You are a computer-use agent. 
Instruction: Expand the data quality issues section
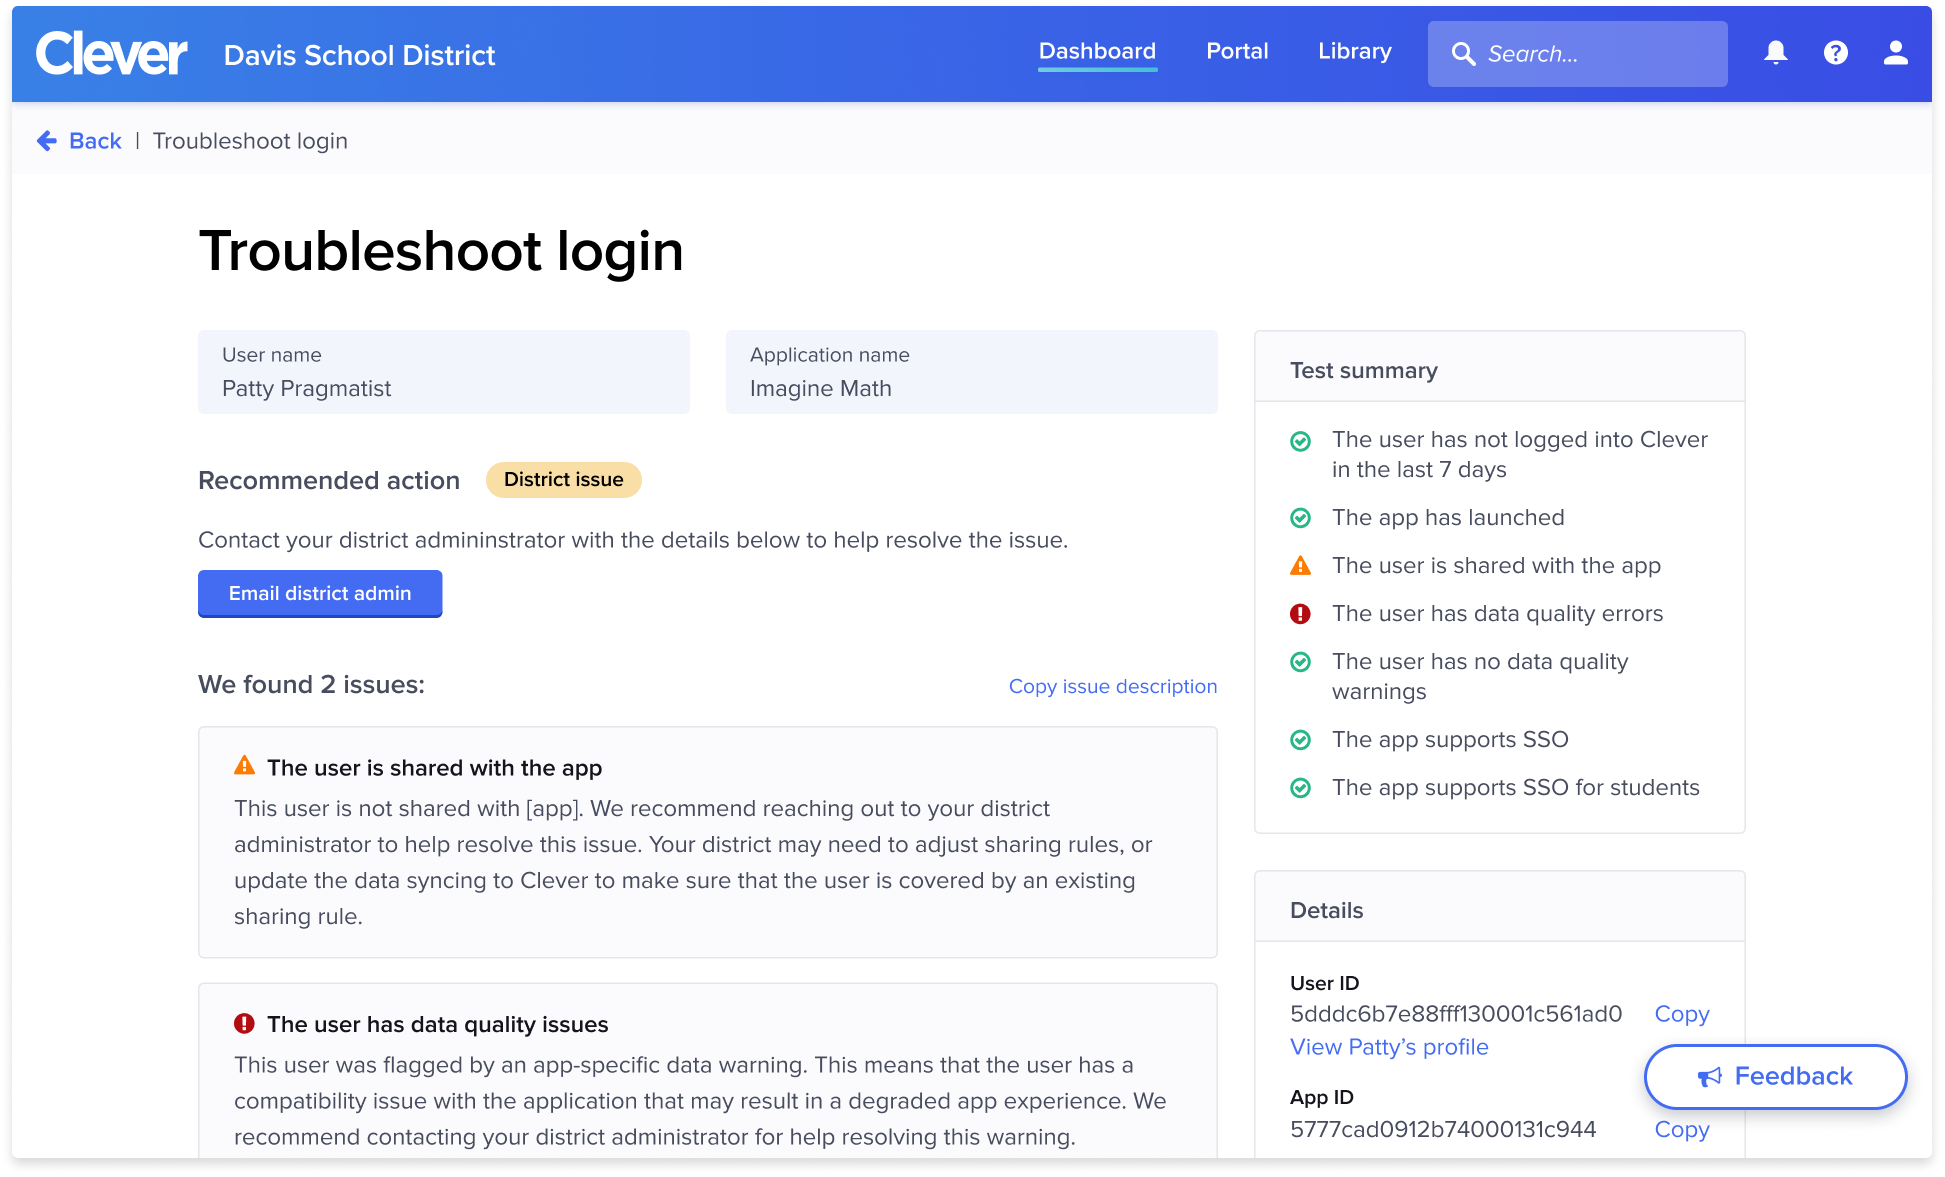pos(438,1024)
